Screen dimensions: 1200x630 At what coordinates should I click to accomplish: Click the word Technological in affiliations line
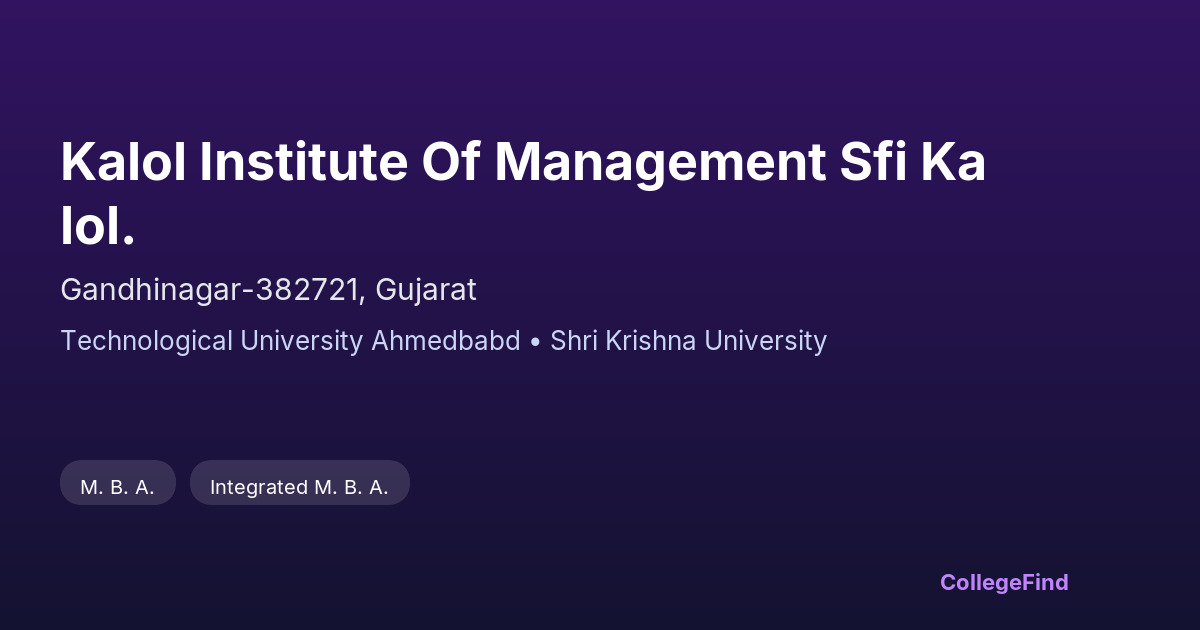point(146,341)
